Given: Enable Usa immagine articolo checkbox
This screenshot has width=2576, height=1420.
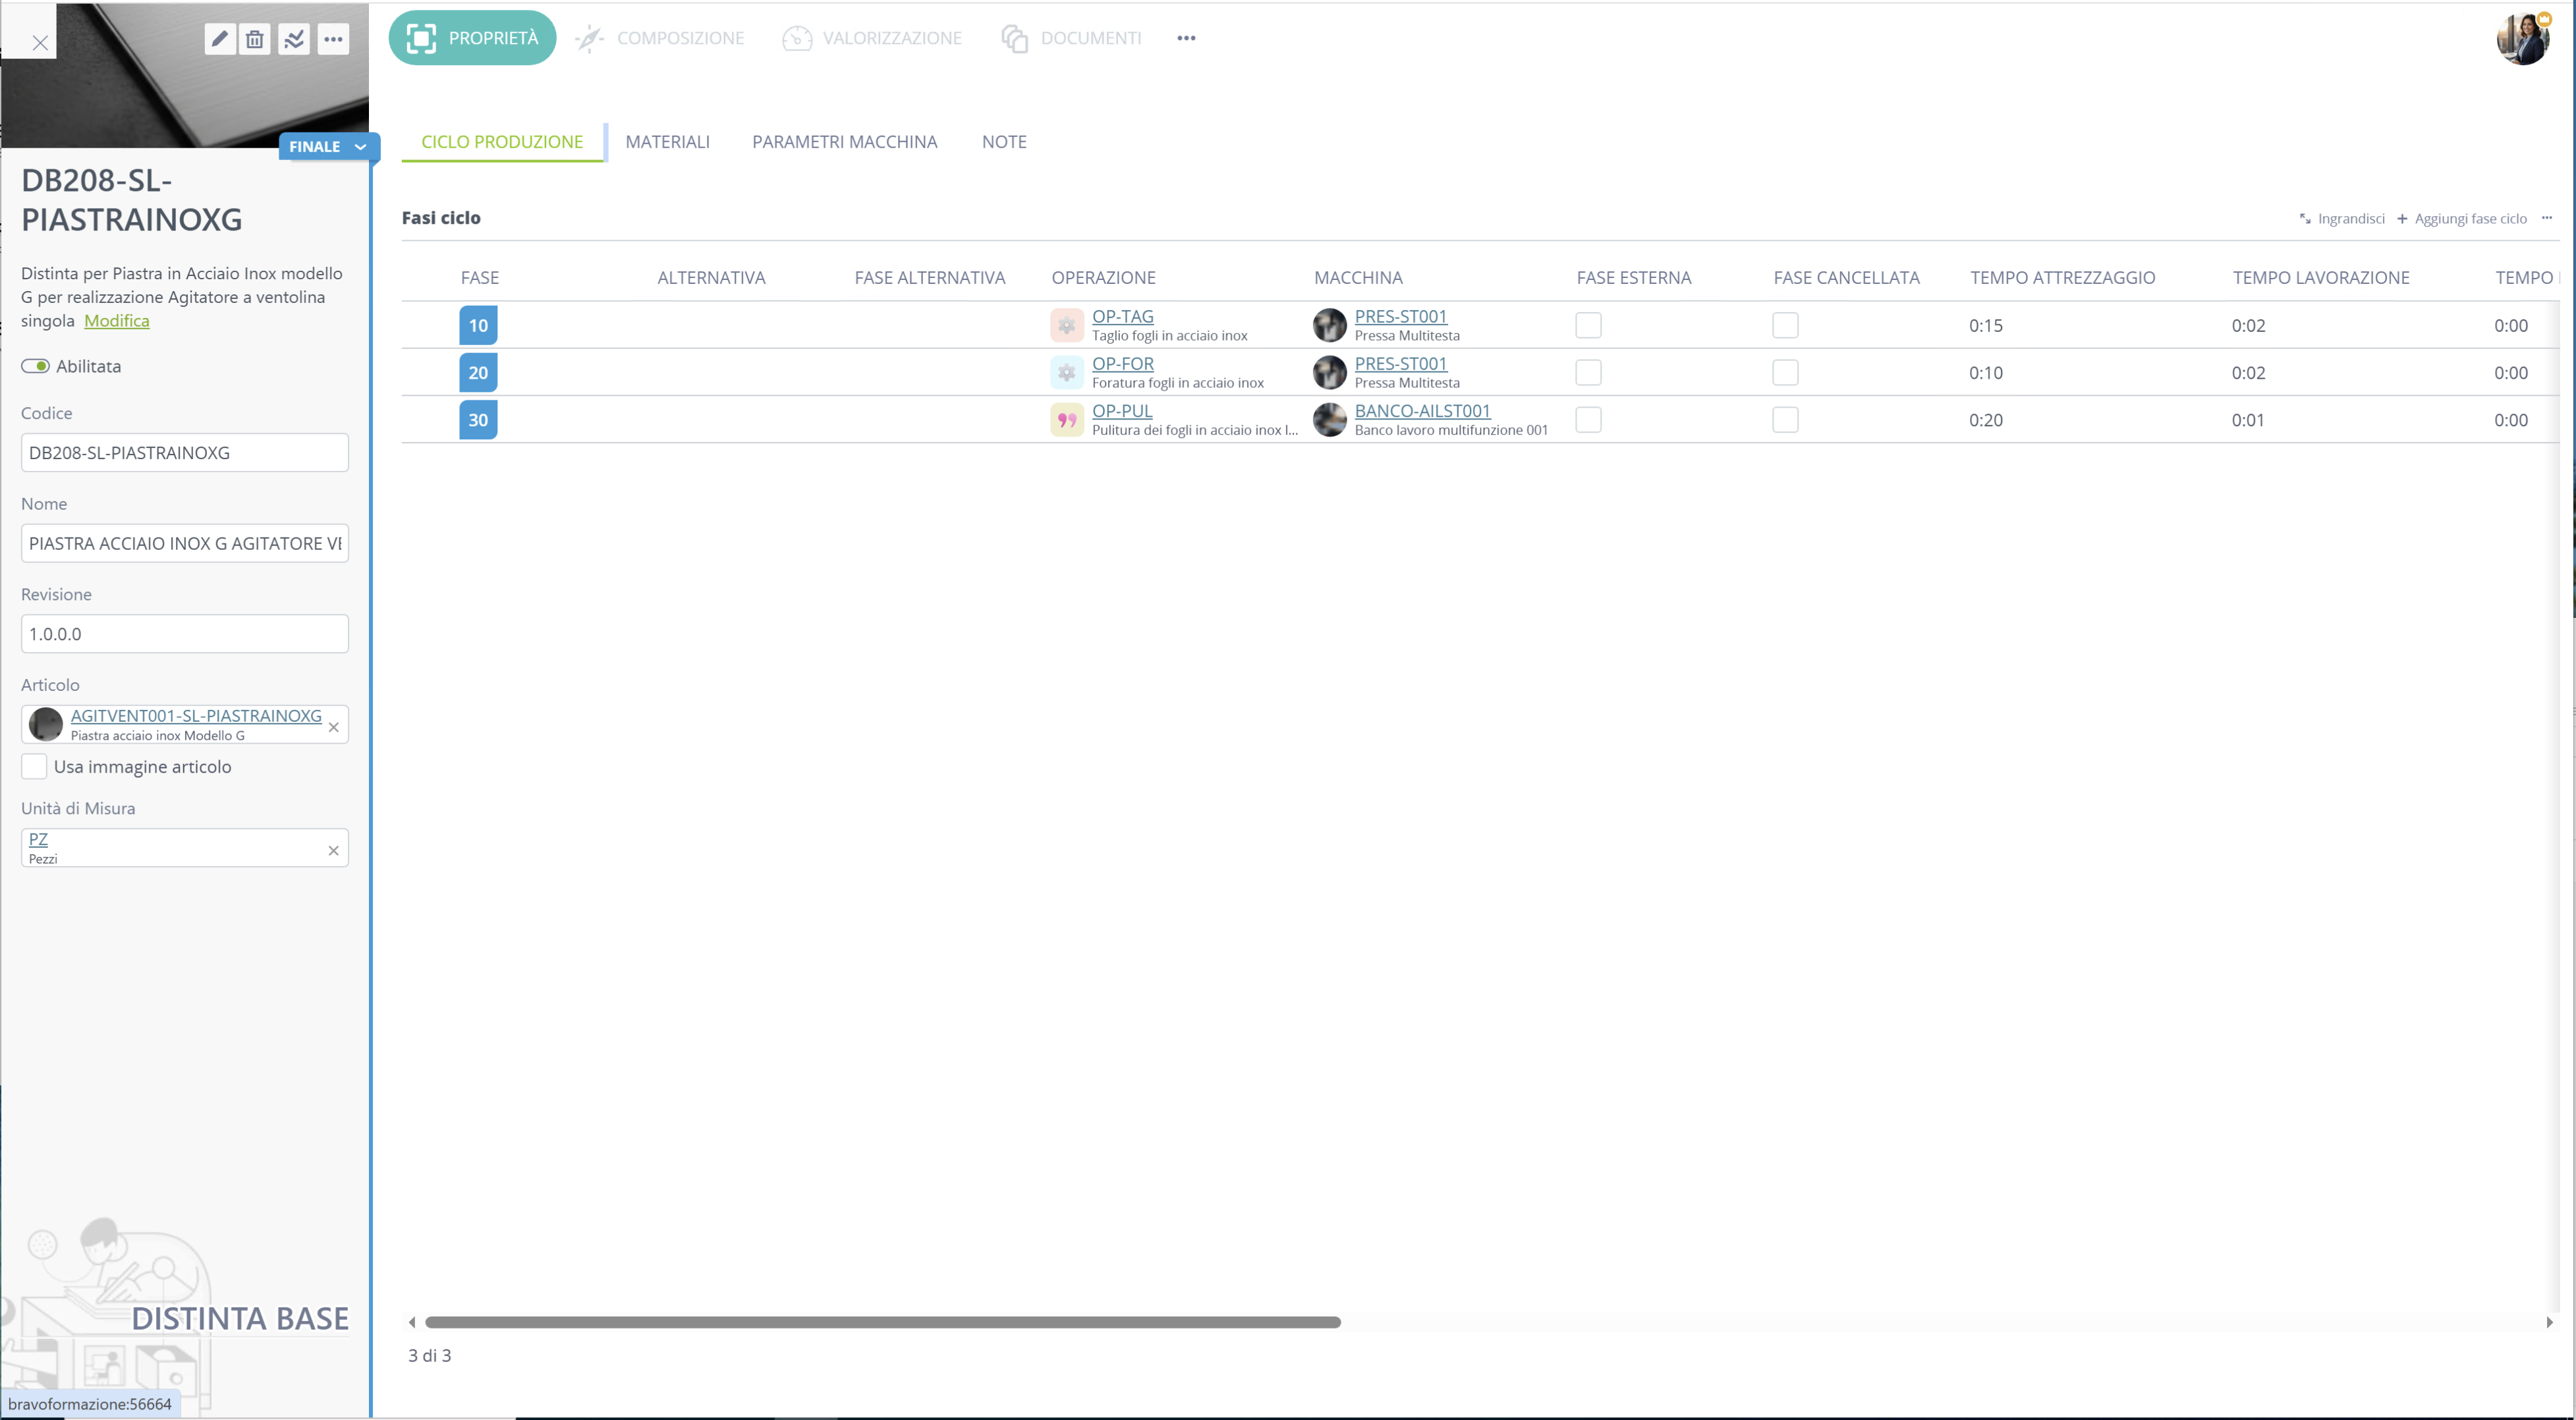Looking at the screenshot, I should (34, 767).
